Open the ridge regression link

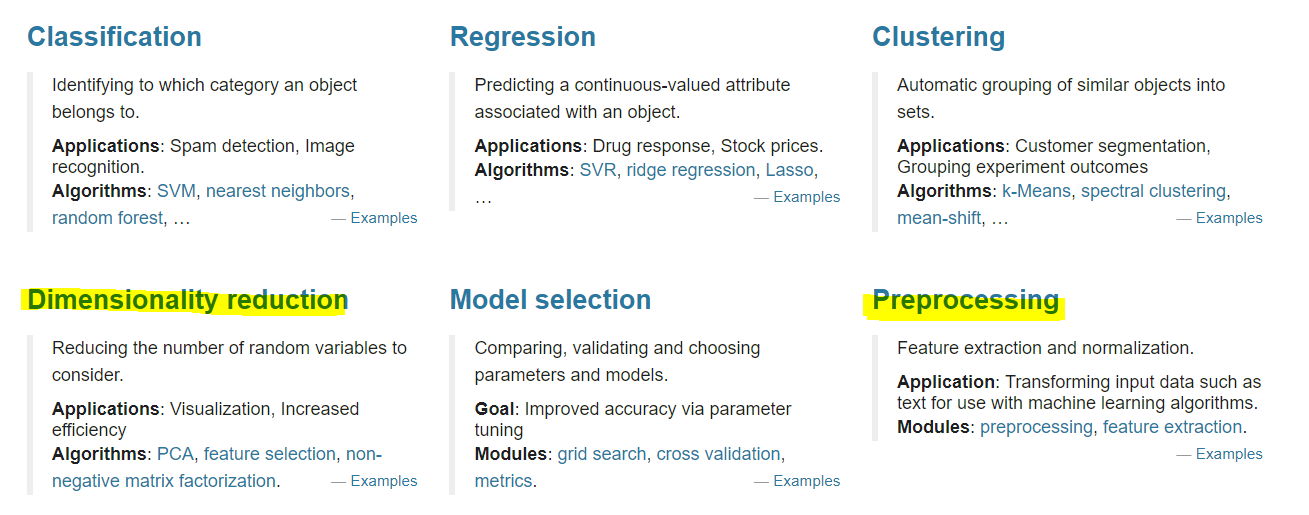690,171
